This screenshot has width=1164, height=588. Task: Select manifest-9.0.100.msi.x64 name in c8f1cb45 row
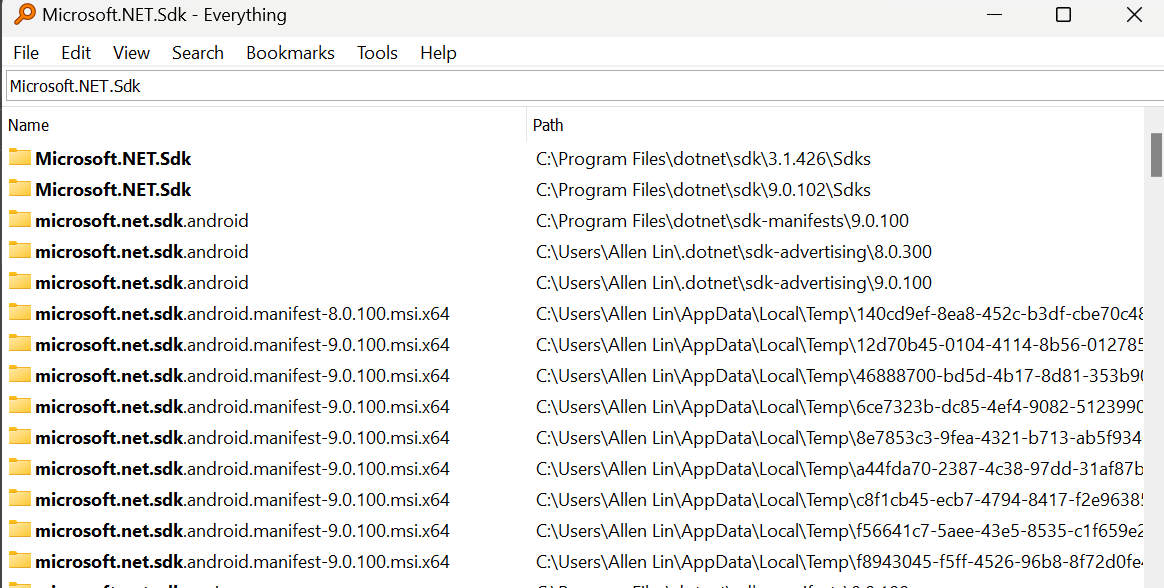click(x=242, y=500)
